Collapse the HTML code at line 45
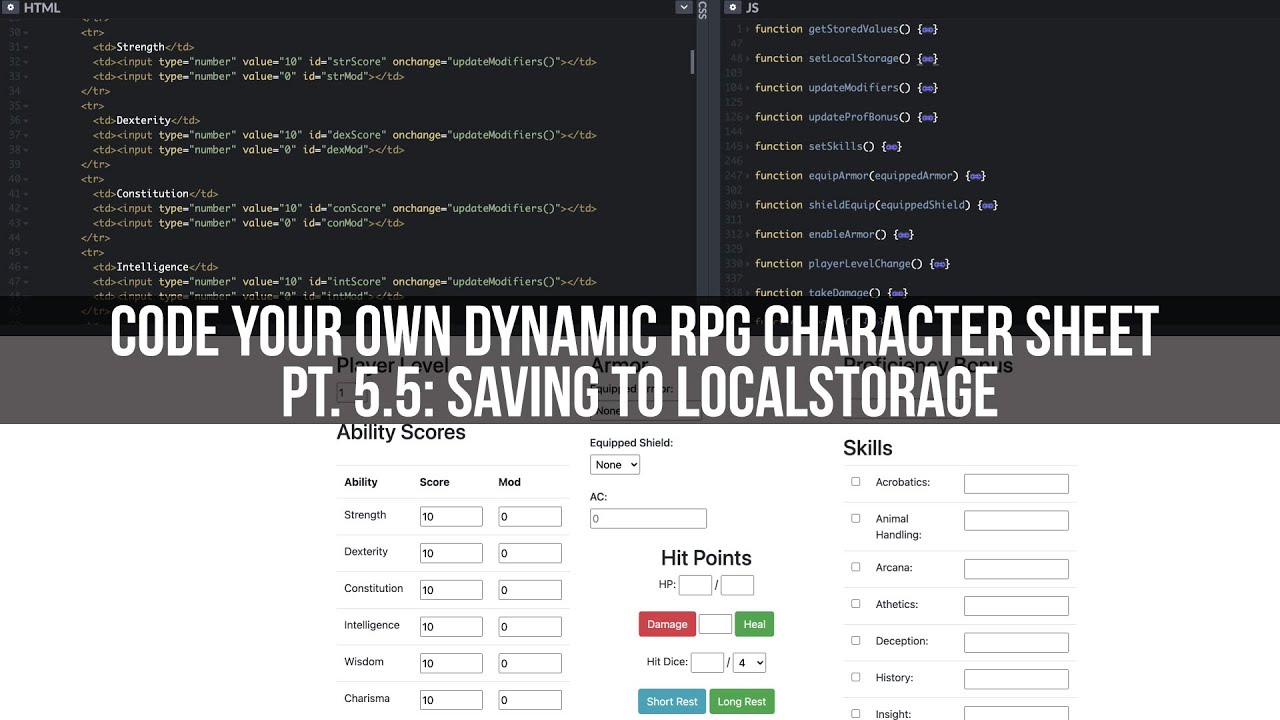The image size is (1280, 720). 26,253
